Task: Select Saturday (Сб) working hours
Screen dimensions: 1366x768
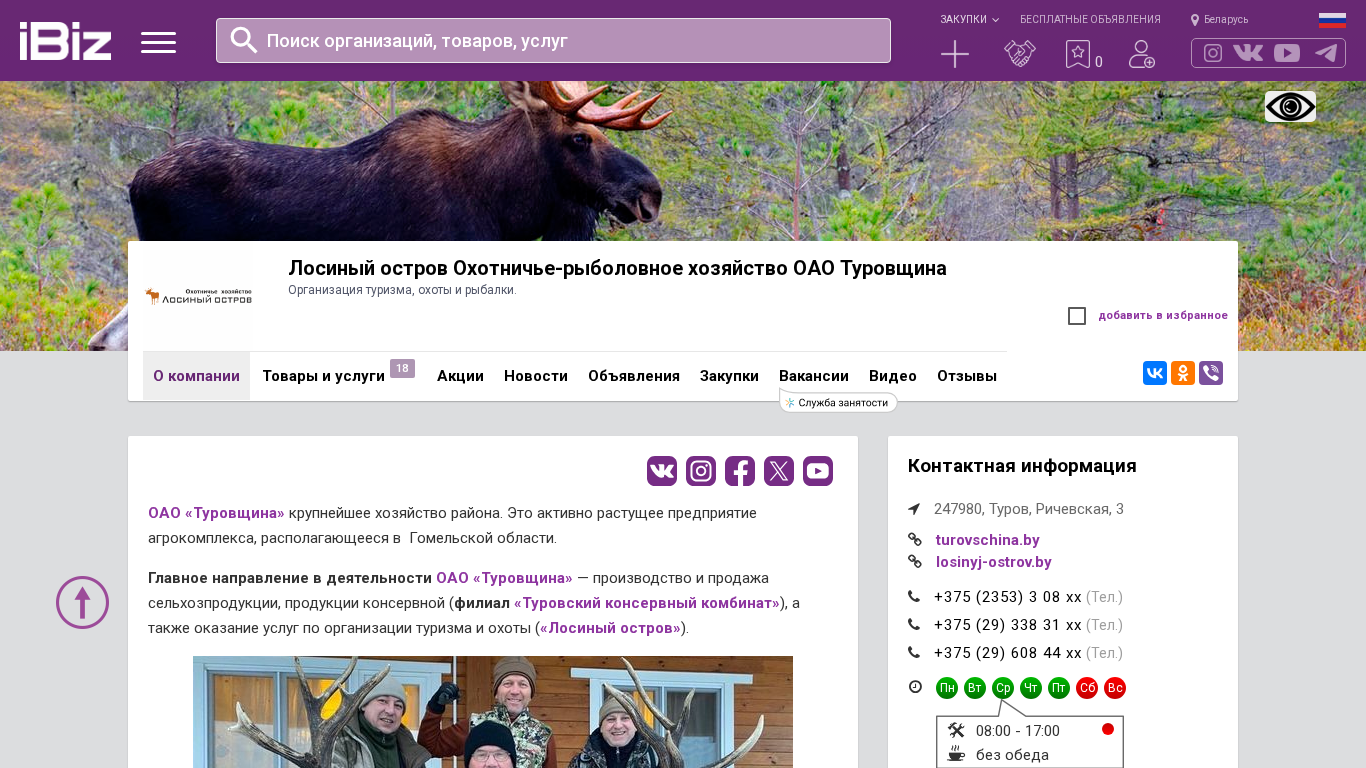Action: pyautogui.click(x=1087, y=688)
